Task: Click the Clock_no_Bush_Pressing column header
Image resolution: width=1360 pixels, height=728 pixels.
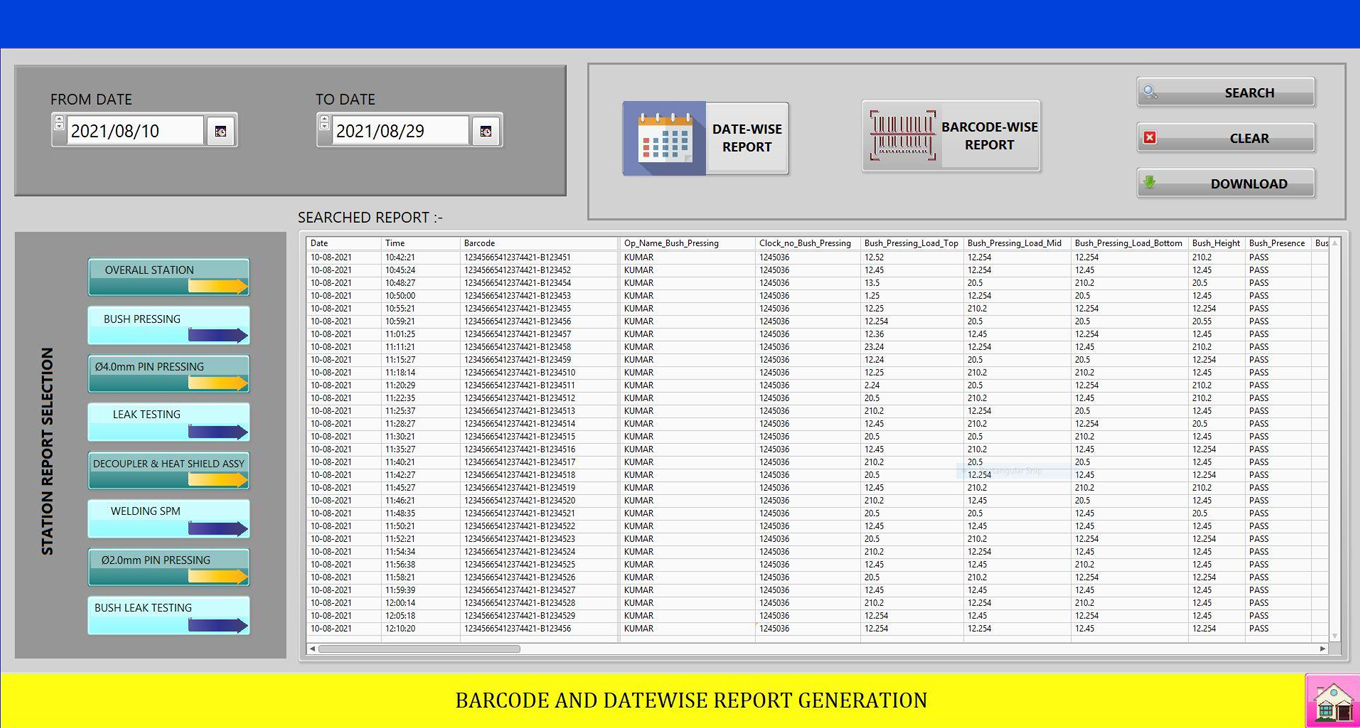Action: [807, 243]
